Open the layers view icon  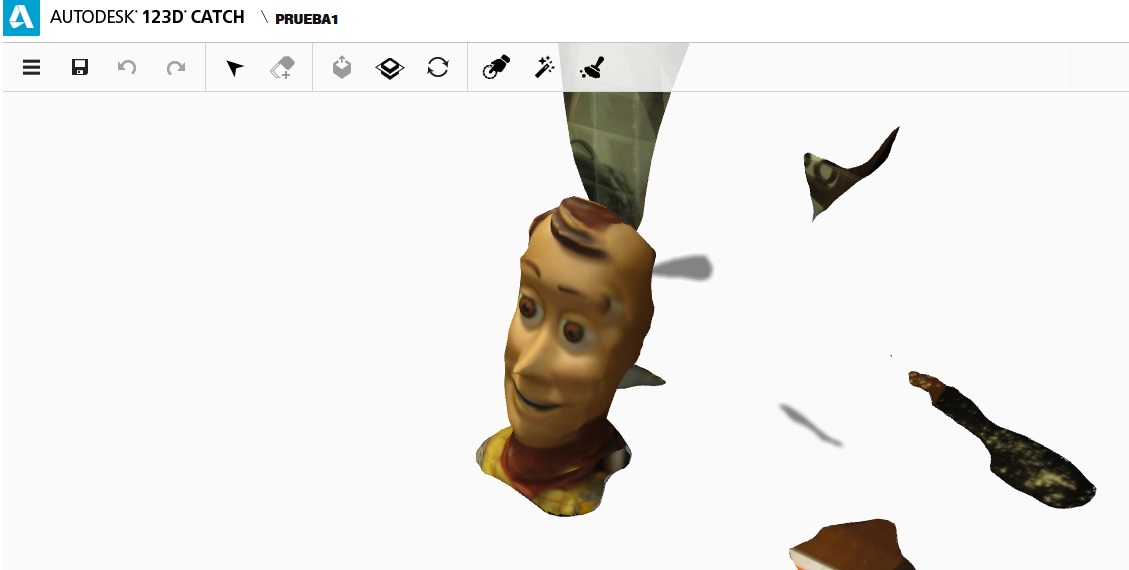click(390, 68)
